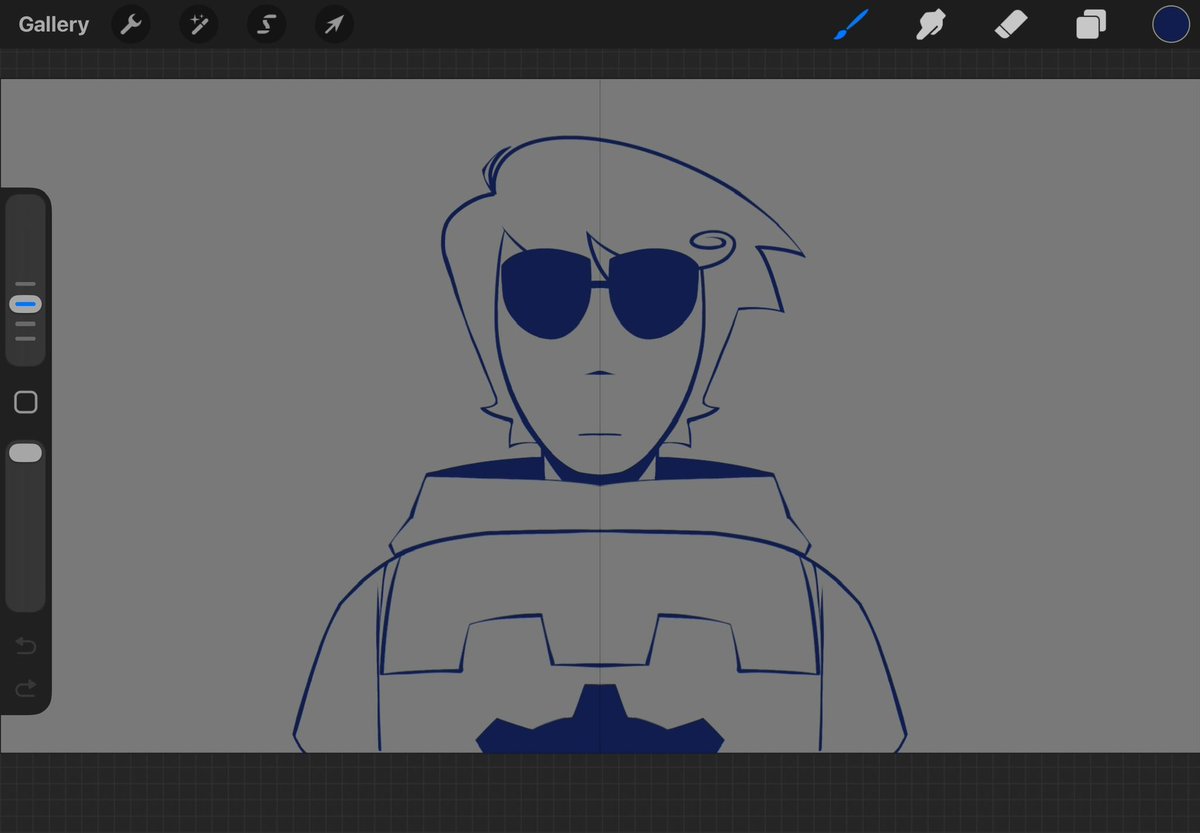
Task: Open the Actions wrench menu
Action: (131, 24)
